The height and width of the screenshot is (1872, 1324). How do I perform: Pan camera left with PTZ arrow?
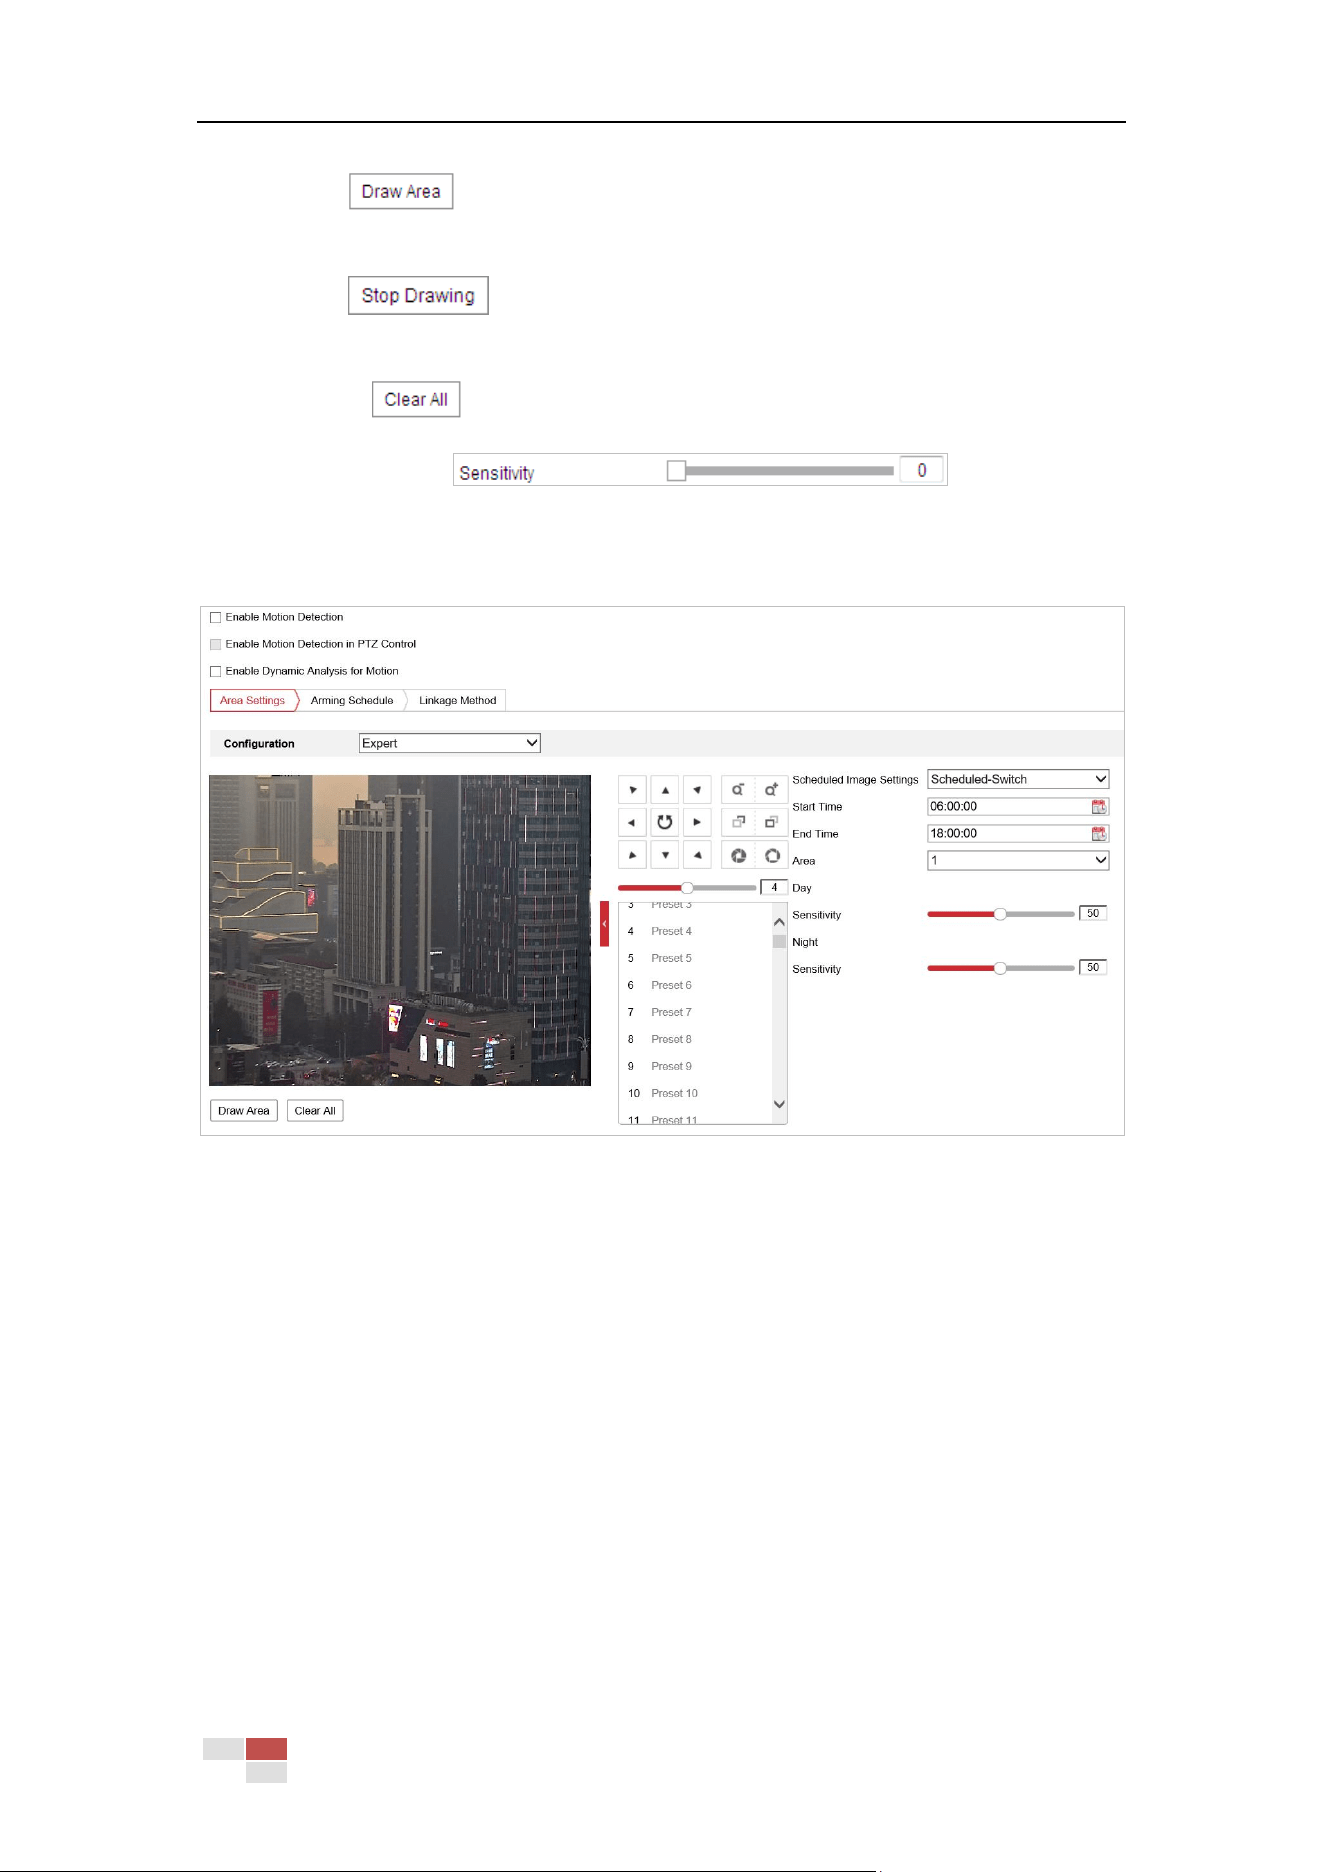pos(632,823)
